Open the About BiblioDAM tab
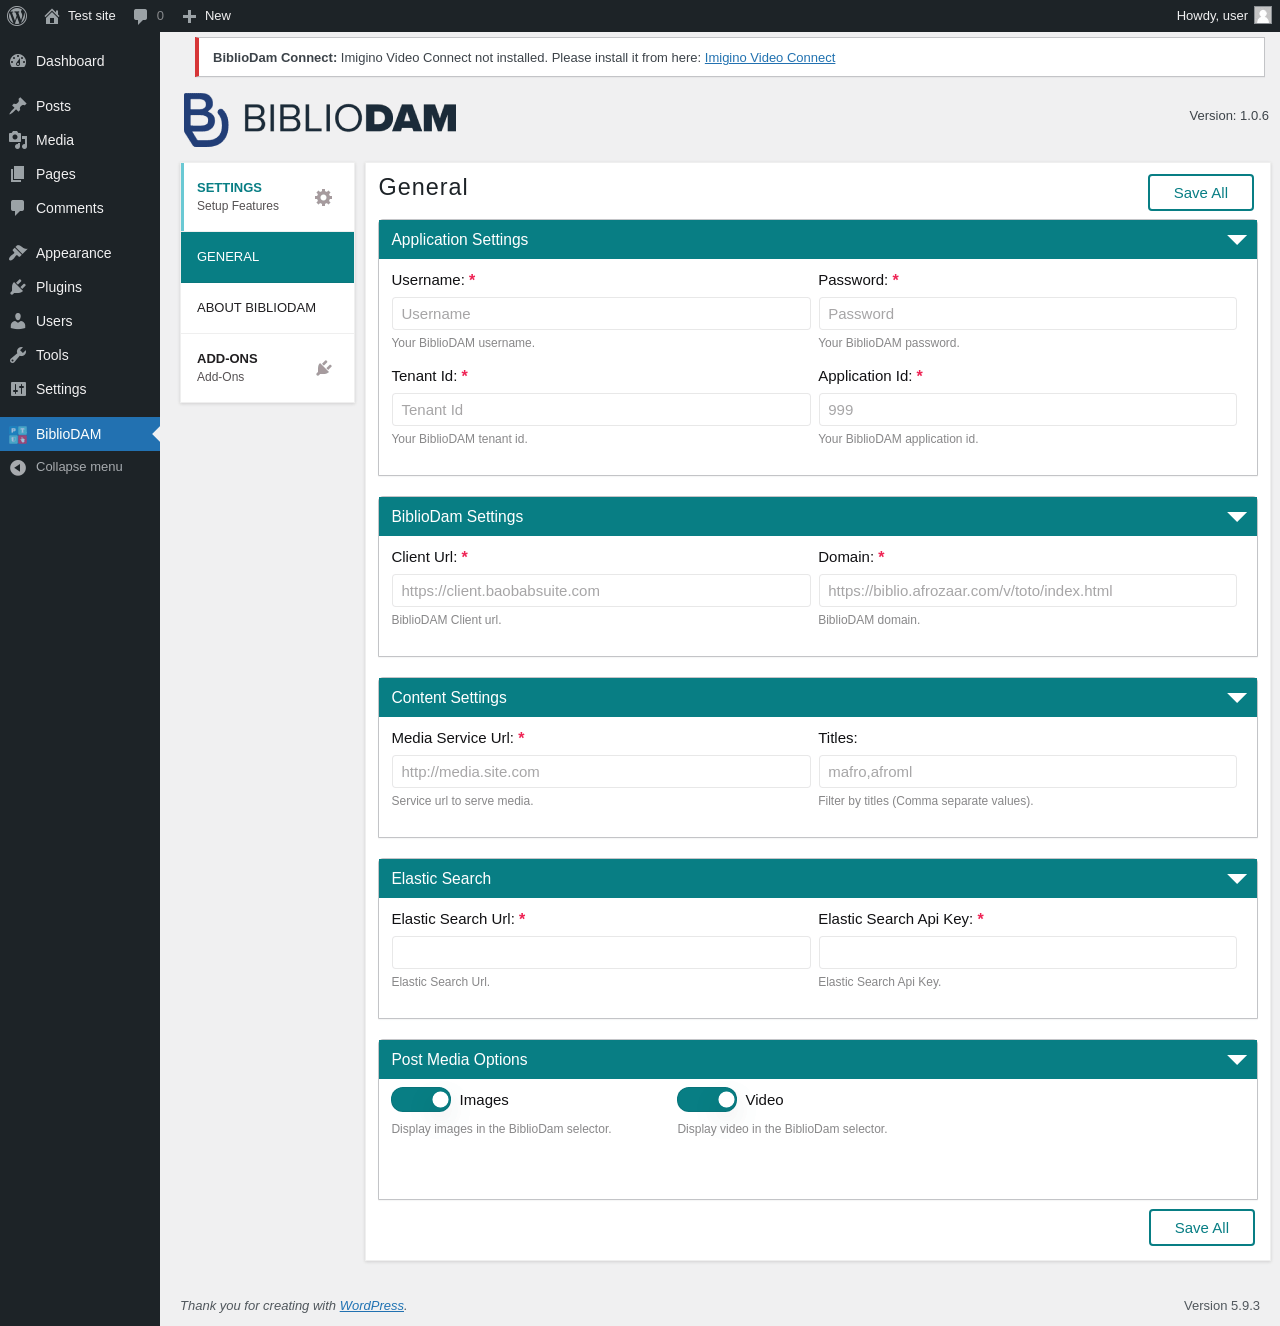This screenshot has width=1280, height=1326. [268, 308]
